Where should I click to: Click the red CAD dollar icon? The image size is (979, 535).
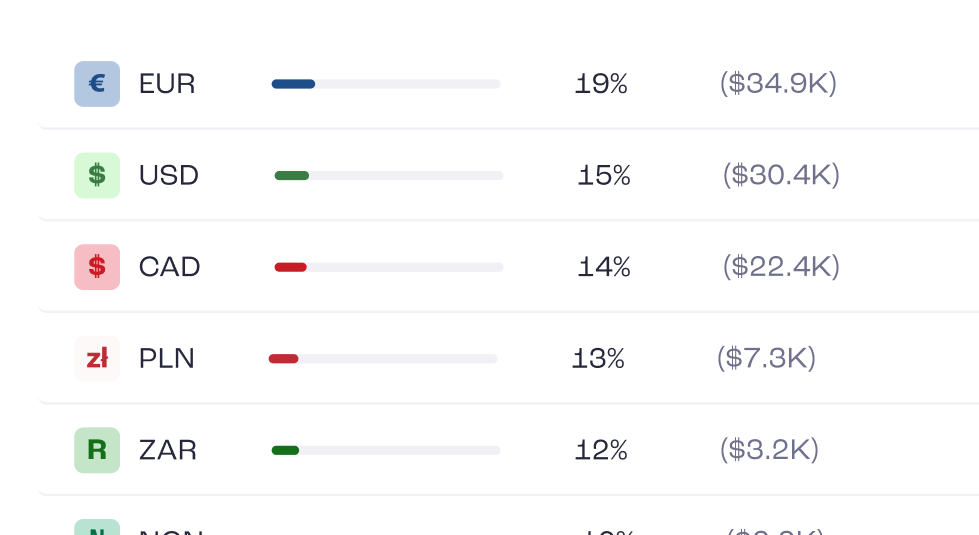click(97, 267)
